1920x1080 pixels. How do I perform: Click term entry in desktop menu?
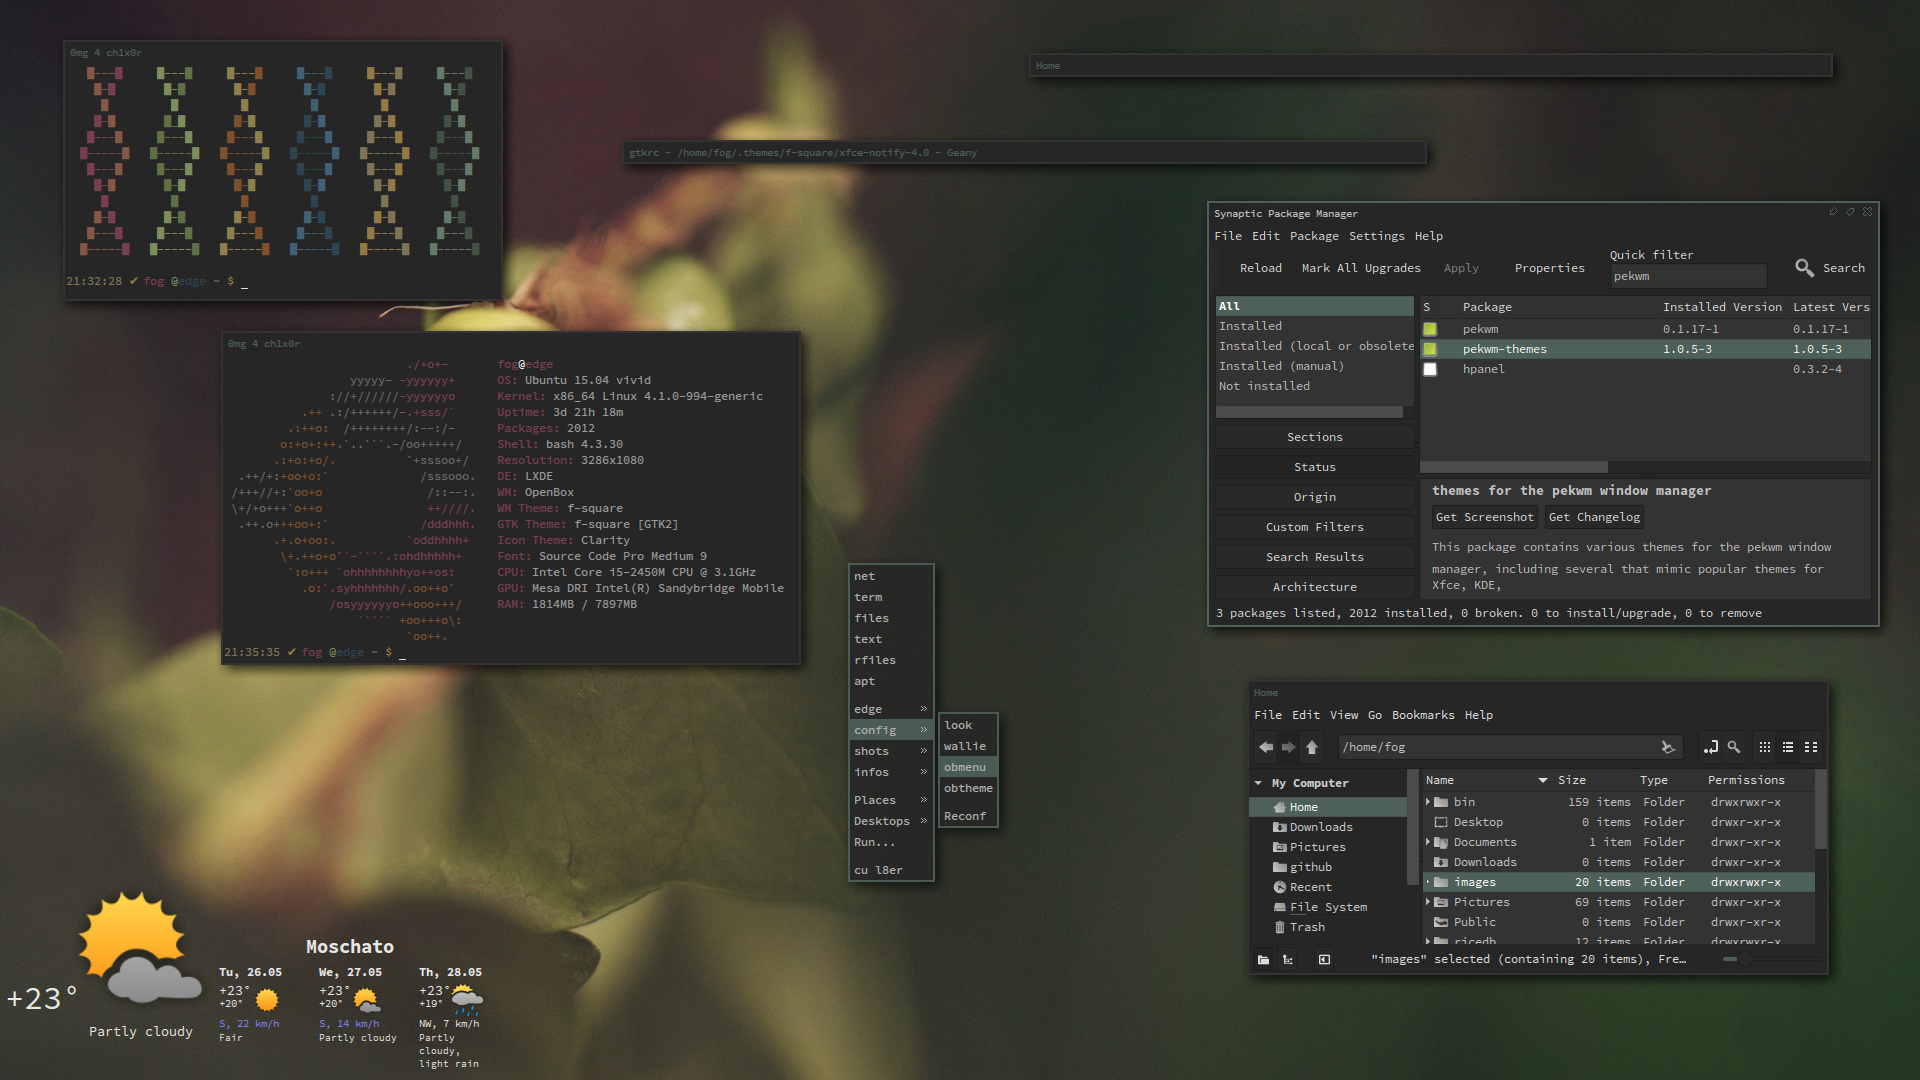point(891,597)
